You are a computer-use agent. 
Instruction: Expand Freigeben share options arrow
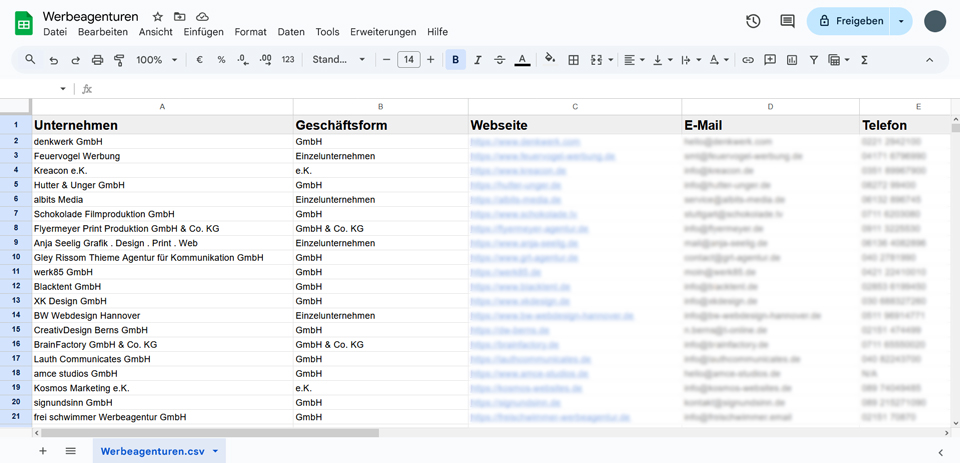tap(901, 21)
